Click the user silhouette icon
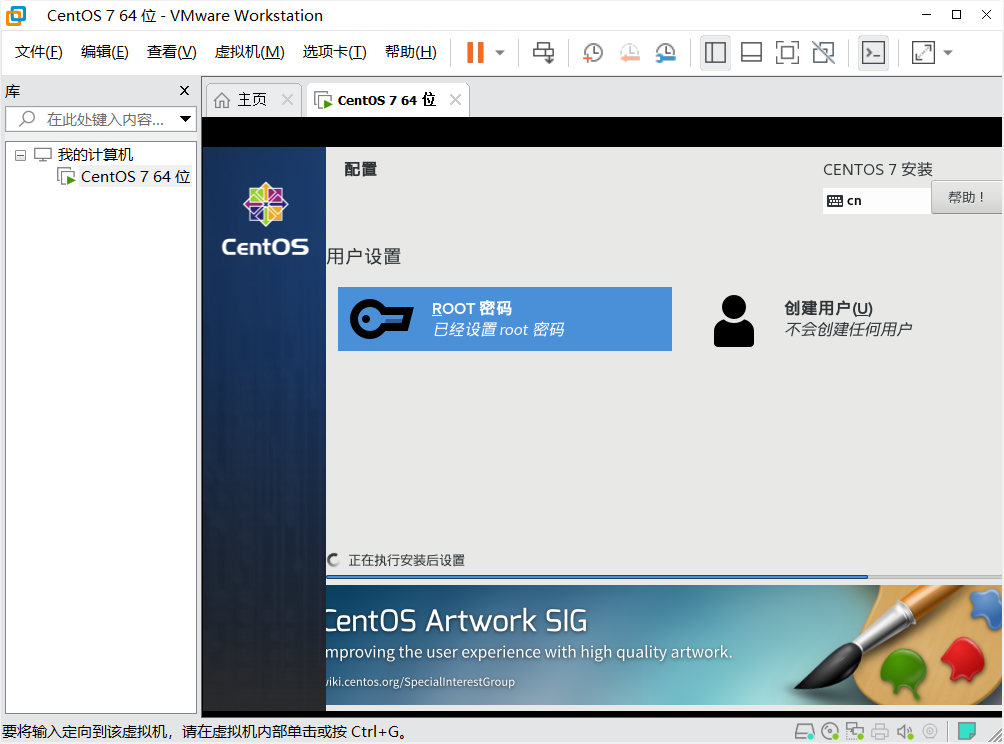1004x744 pixels. click(x=734, y=321)
